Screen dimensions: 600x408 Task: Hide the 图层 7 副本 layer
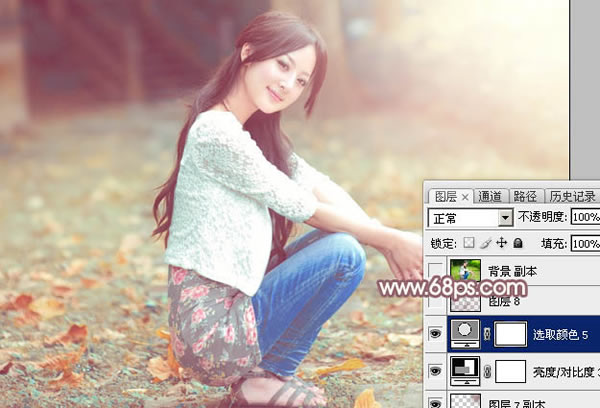click(435, 403)
